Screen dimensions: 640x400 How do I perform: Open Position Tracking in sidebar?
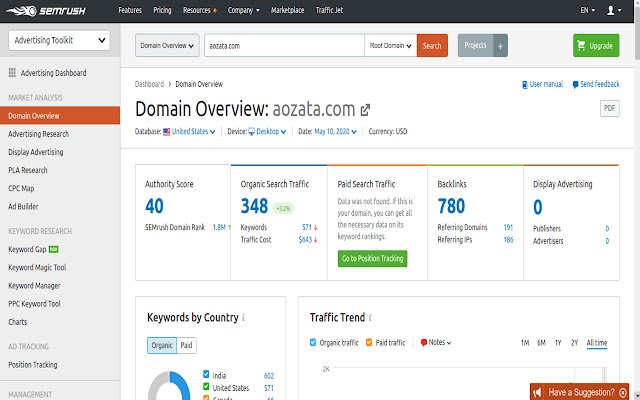(x=33, y=365)
